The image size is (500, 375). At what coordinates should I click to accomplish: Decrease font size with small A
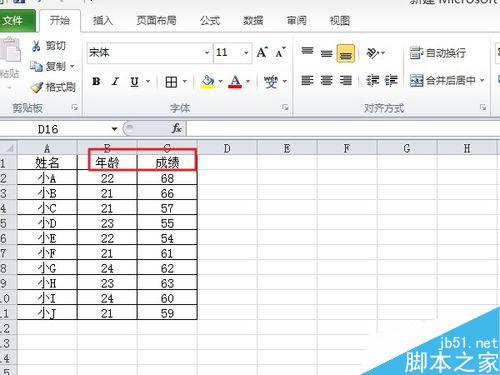tap(281, 52)
